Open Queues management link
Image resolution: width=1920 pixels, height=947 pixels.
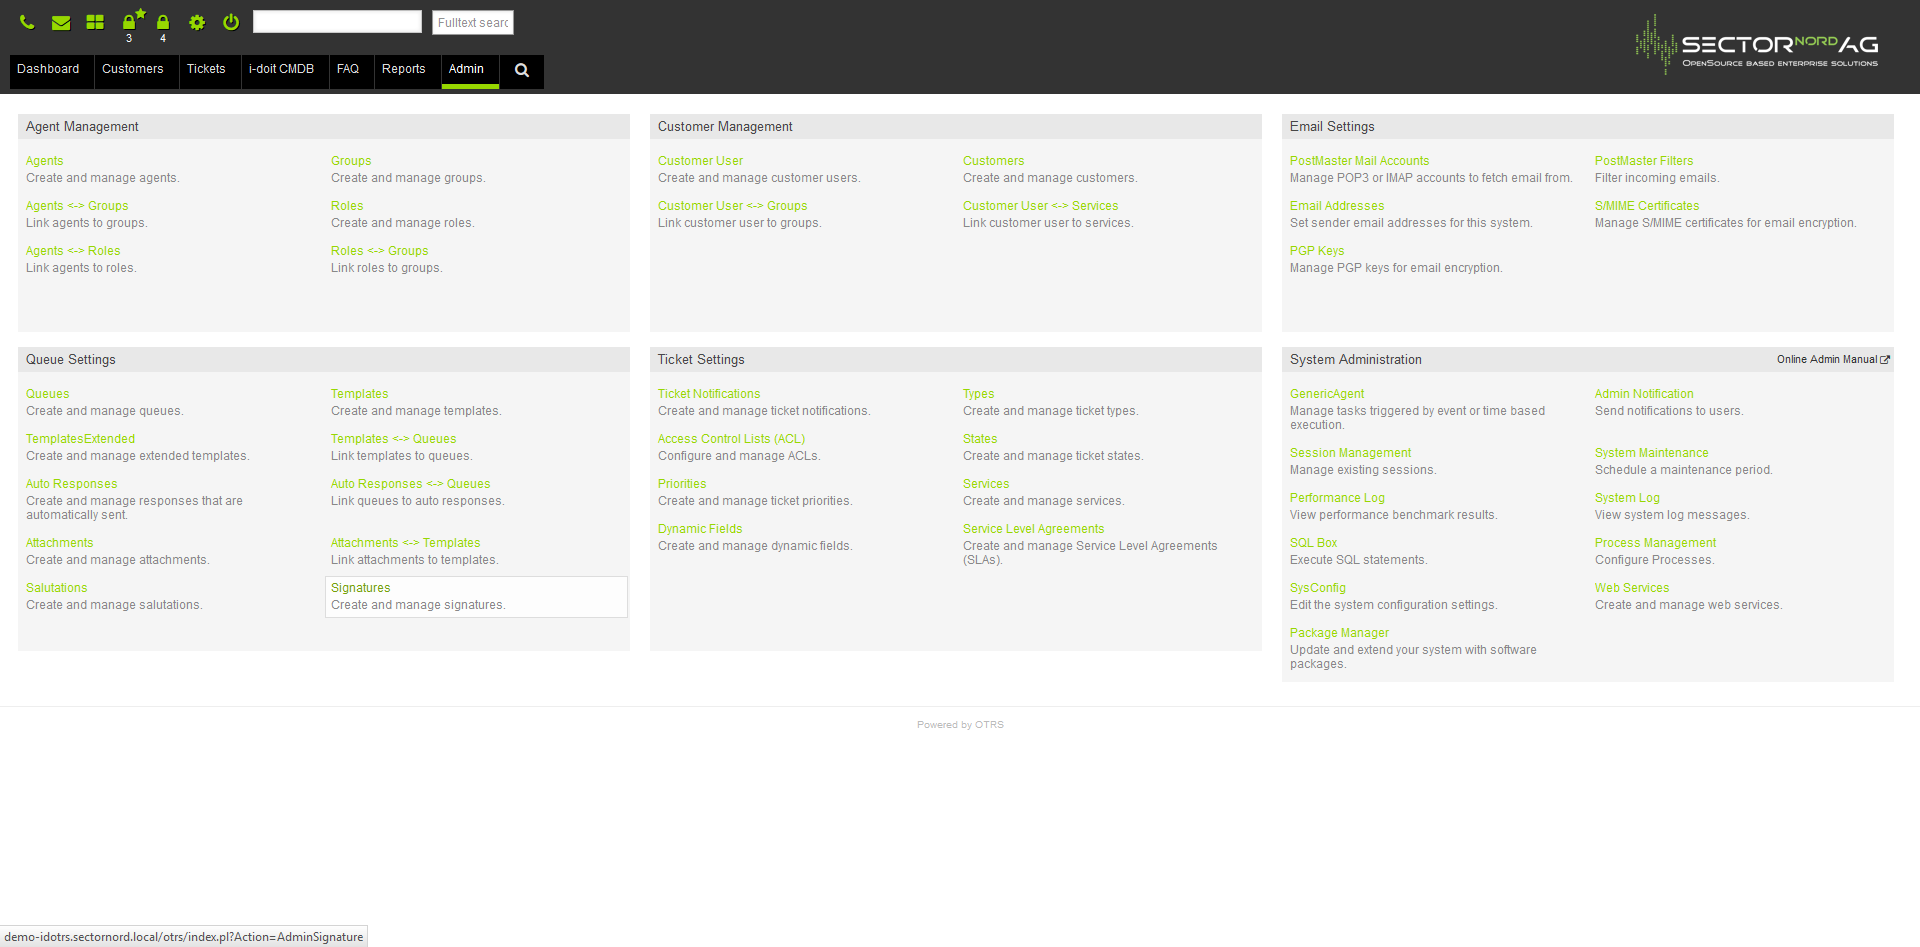point(48,394)
